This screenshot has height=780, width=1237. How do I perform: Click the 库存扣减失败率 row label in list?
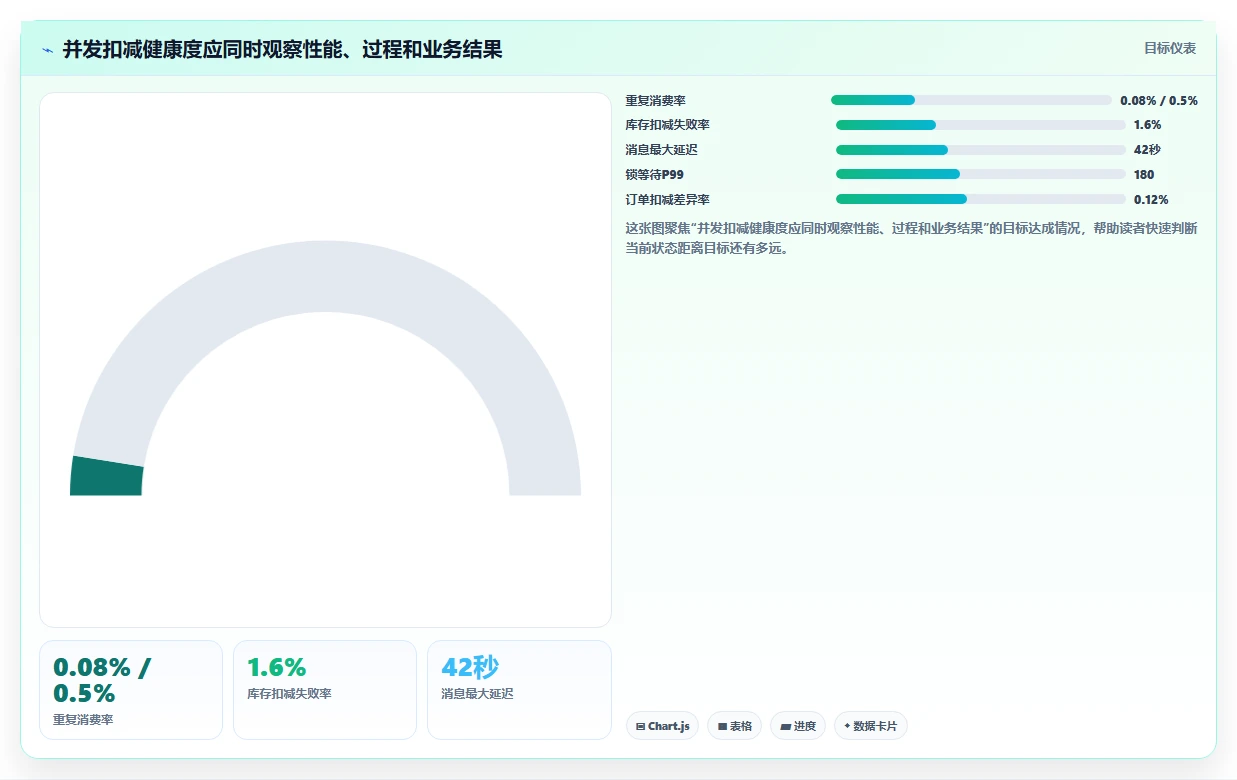click(668, 125)
